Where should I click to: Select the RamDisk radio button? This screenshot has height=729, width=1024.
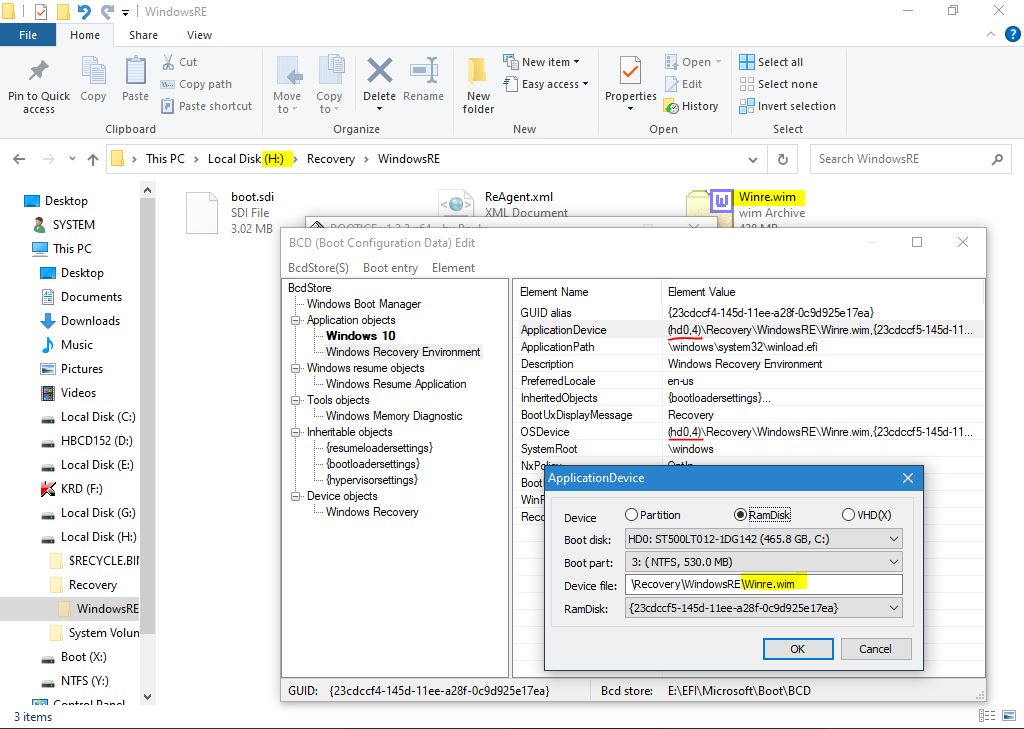(740, 515)
